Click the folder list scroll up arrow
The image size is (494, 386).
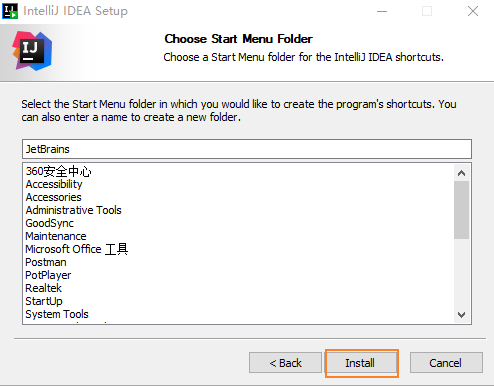tap(462, 173)
